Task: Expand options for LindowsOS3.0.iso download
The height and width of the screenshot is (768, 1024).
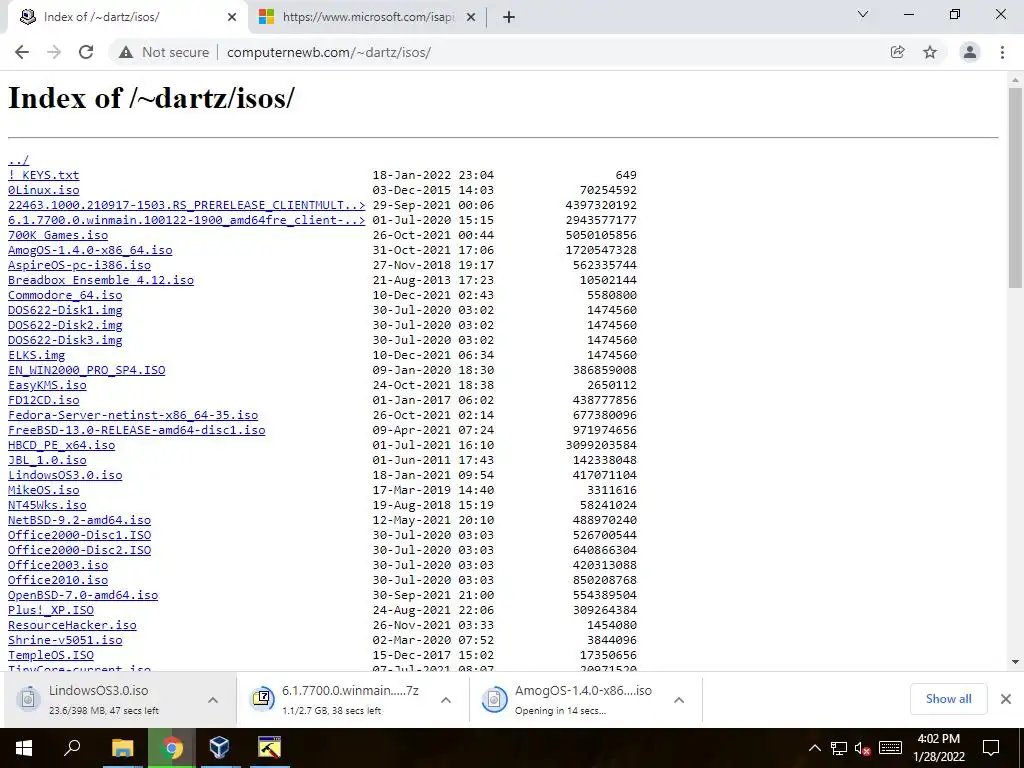Action: click(213, 700)
